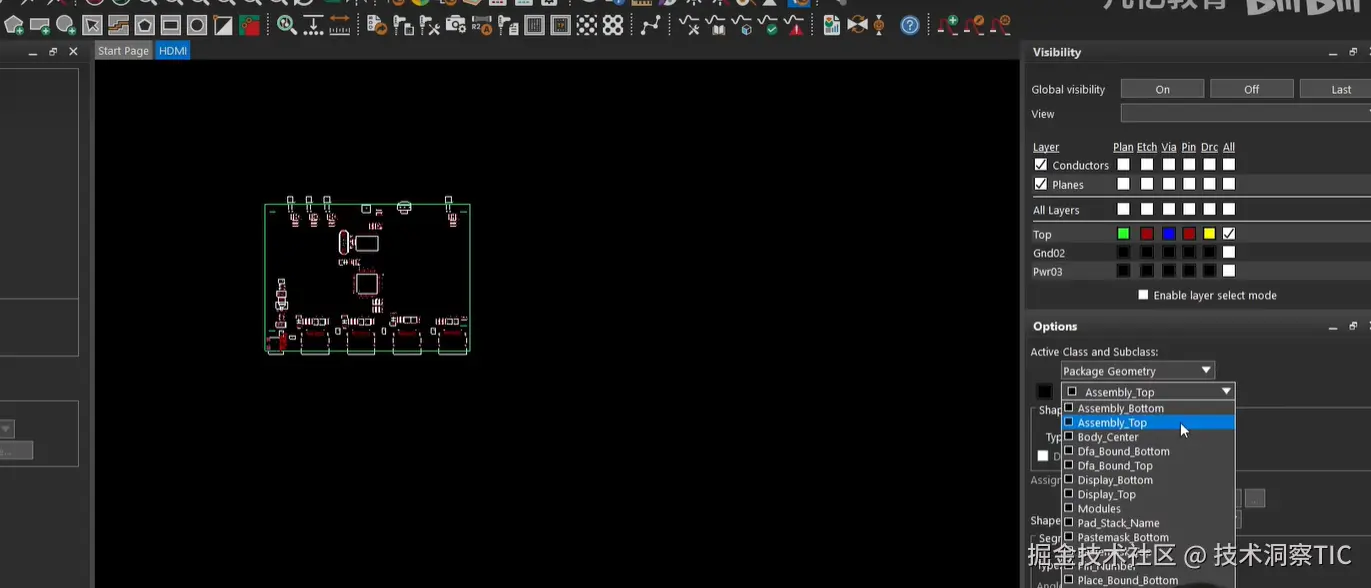Click the dotted grid pattern icon
The height and width of the screenshot is (588, 1371).
tap(587, 25)
